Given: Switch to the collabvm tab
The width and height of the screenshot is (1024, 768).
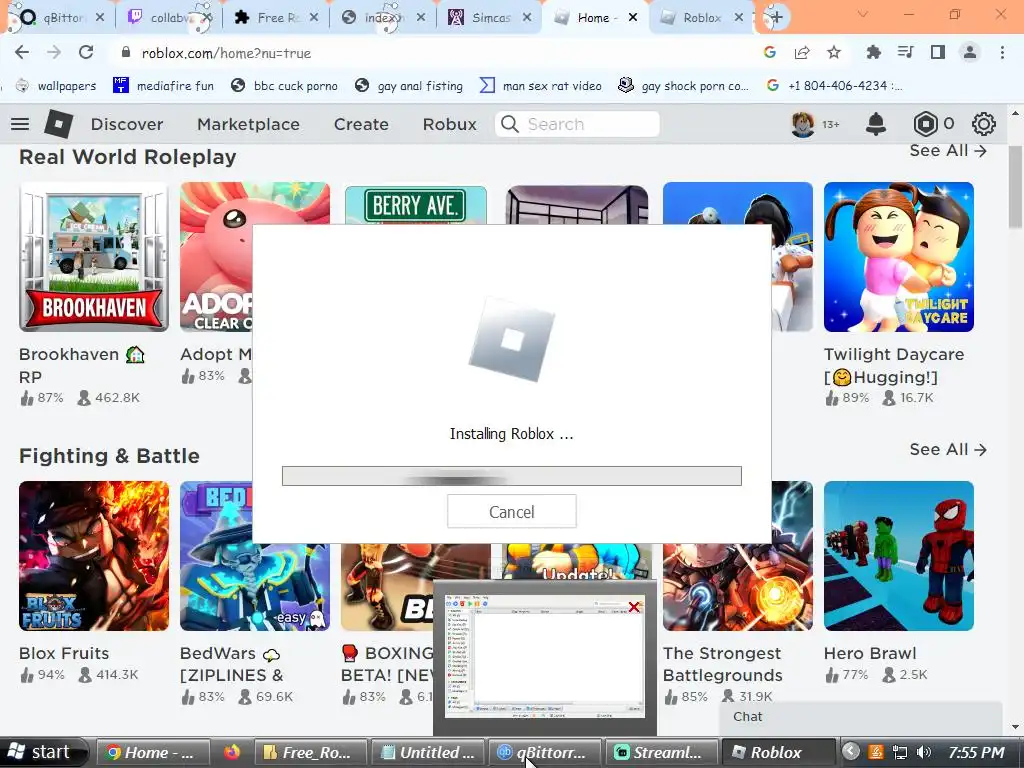Looking at the screenshot, I should [x=168, y=18].
